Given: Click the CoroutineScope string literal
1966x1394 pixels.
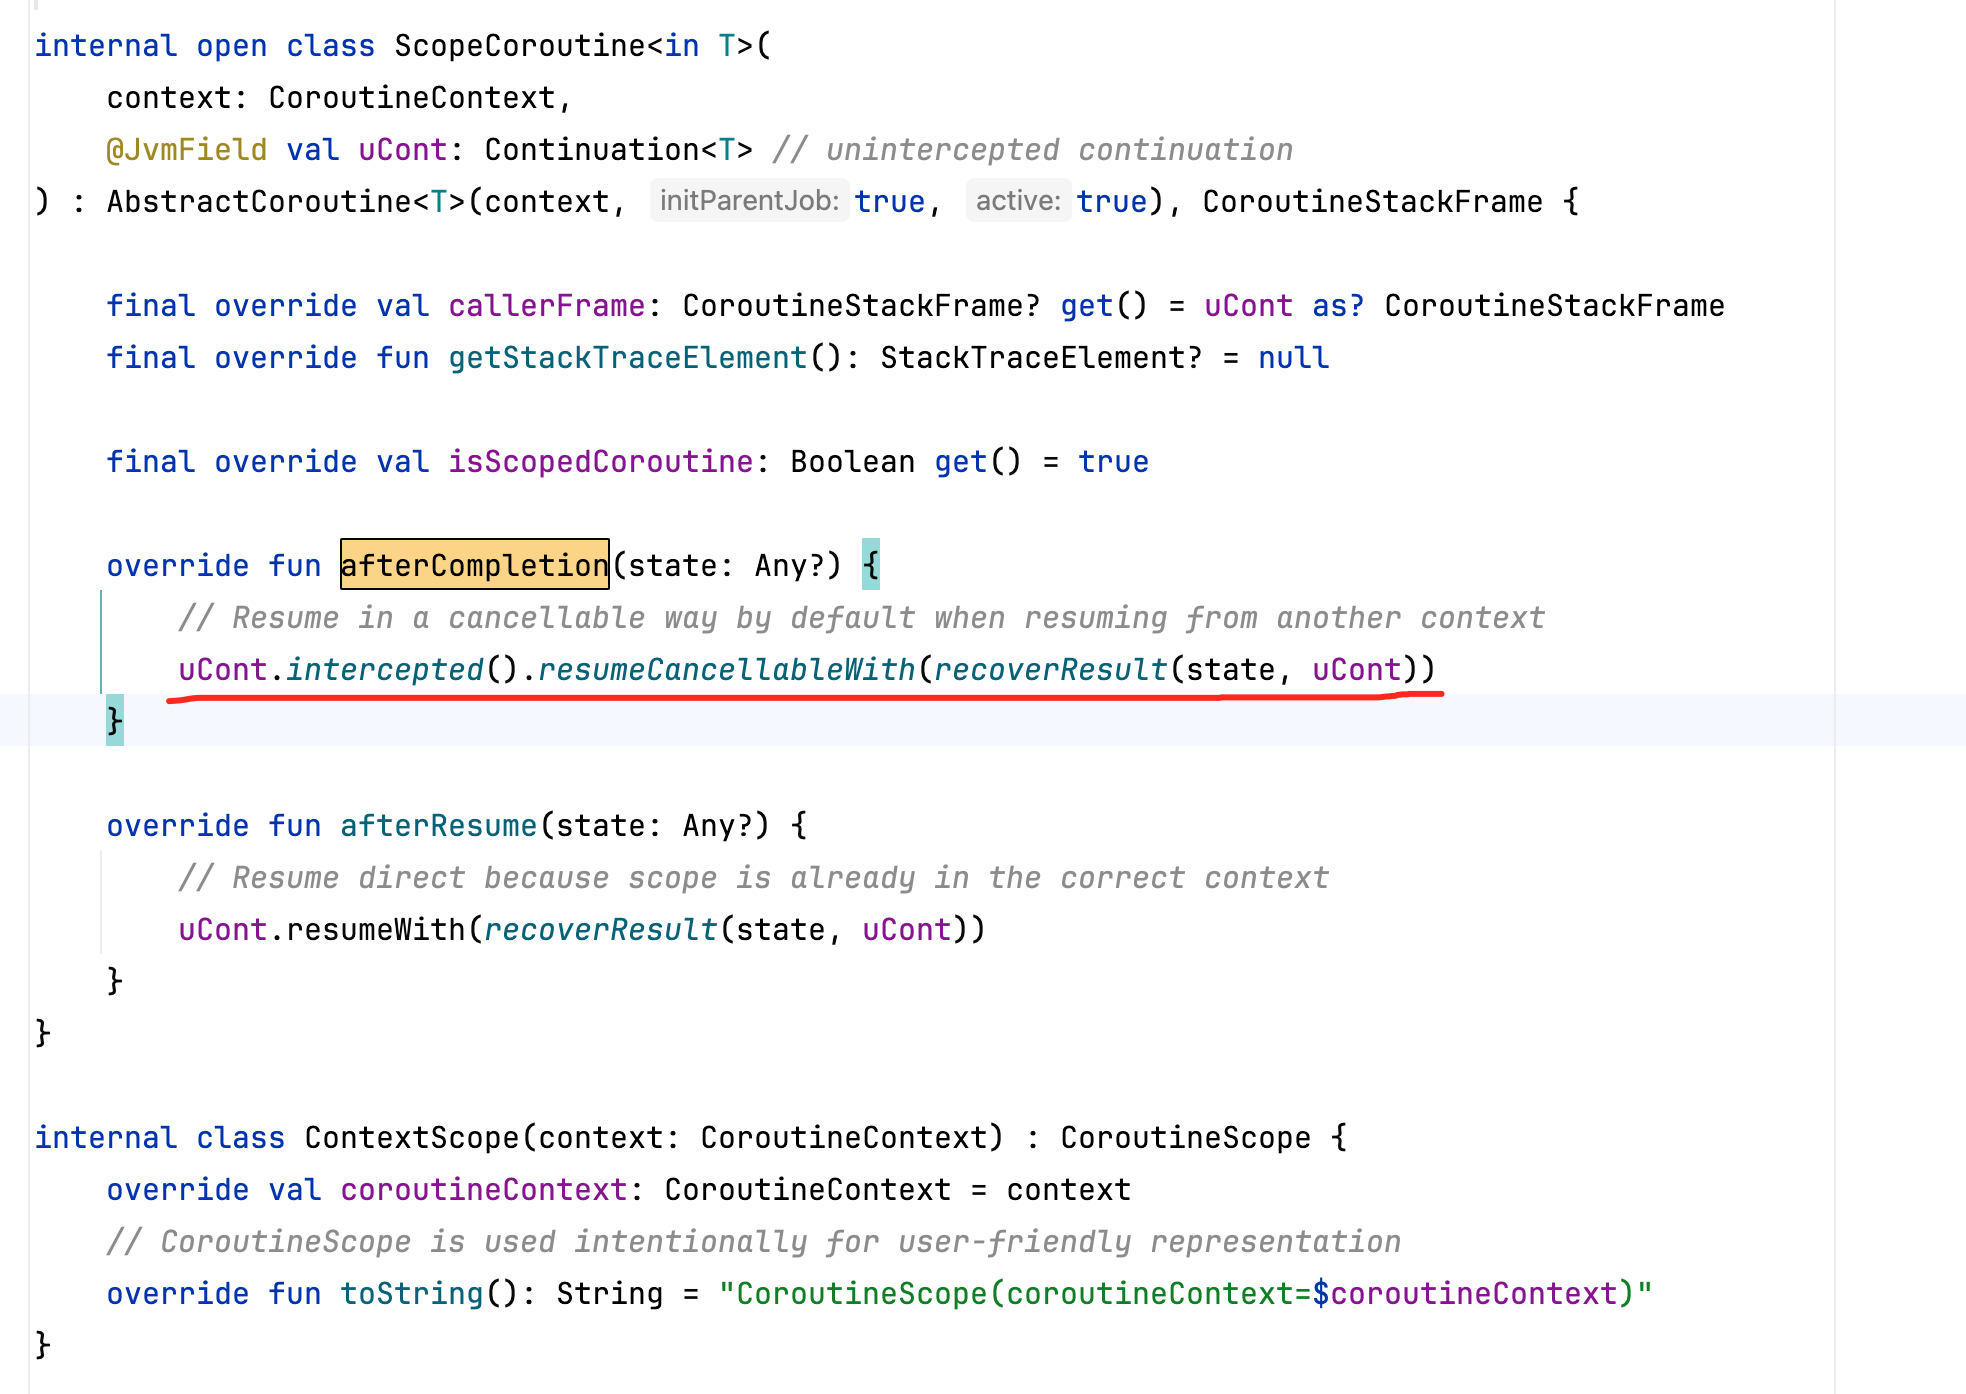Looking at the screenshot, I should click(1185, 1294).
